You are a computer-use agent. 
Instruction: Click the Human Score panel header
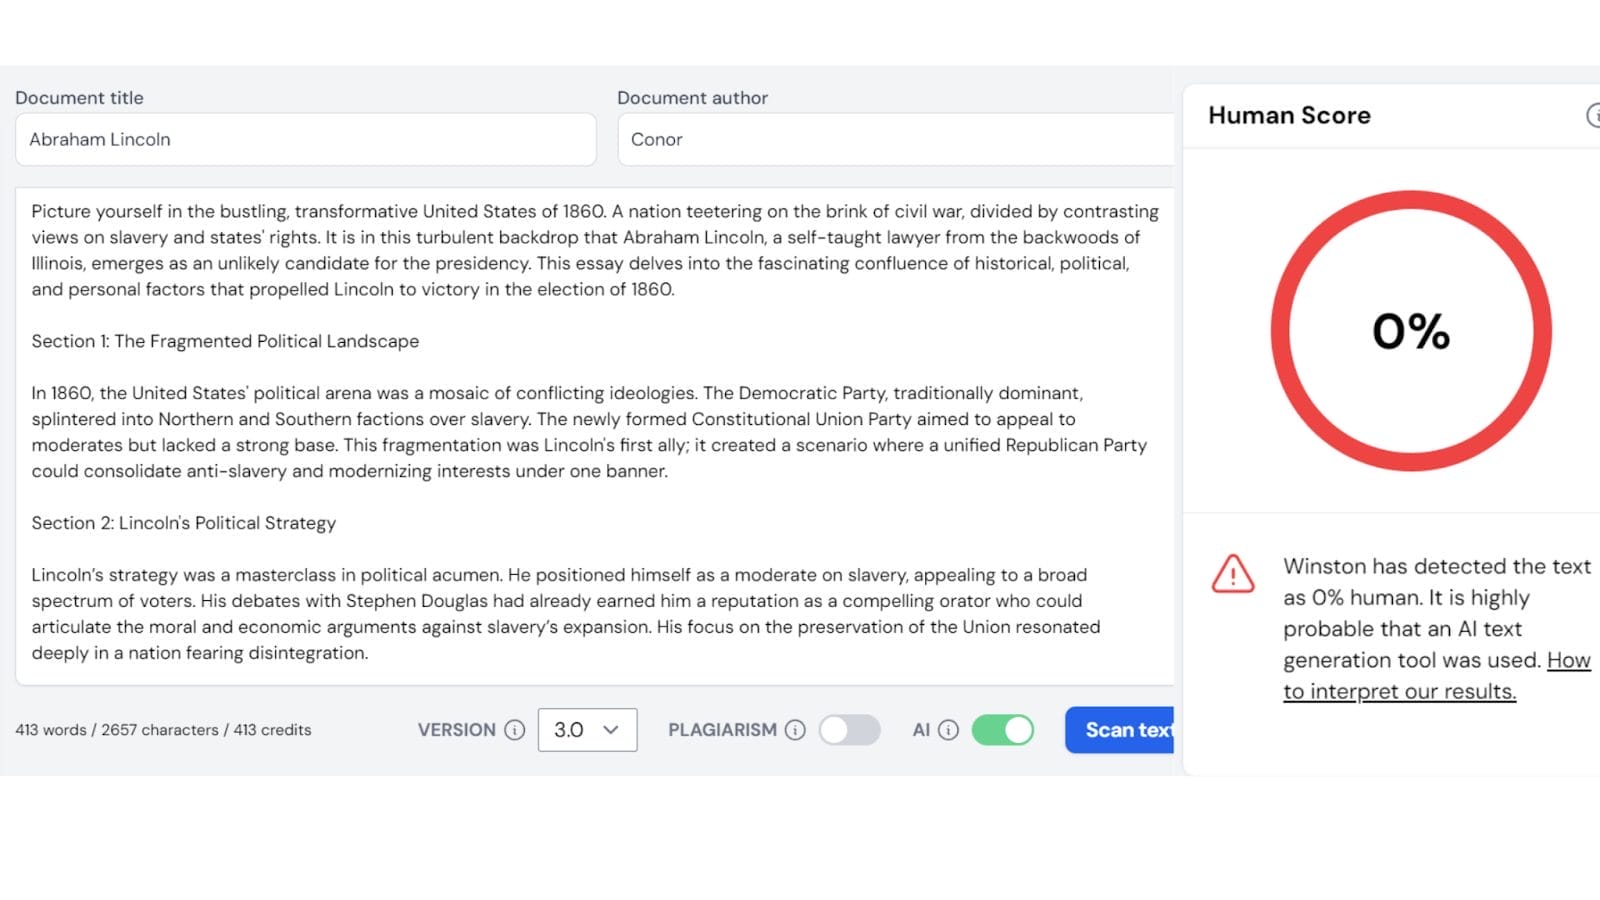click(1289, 115)
